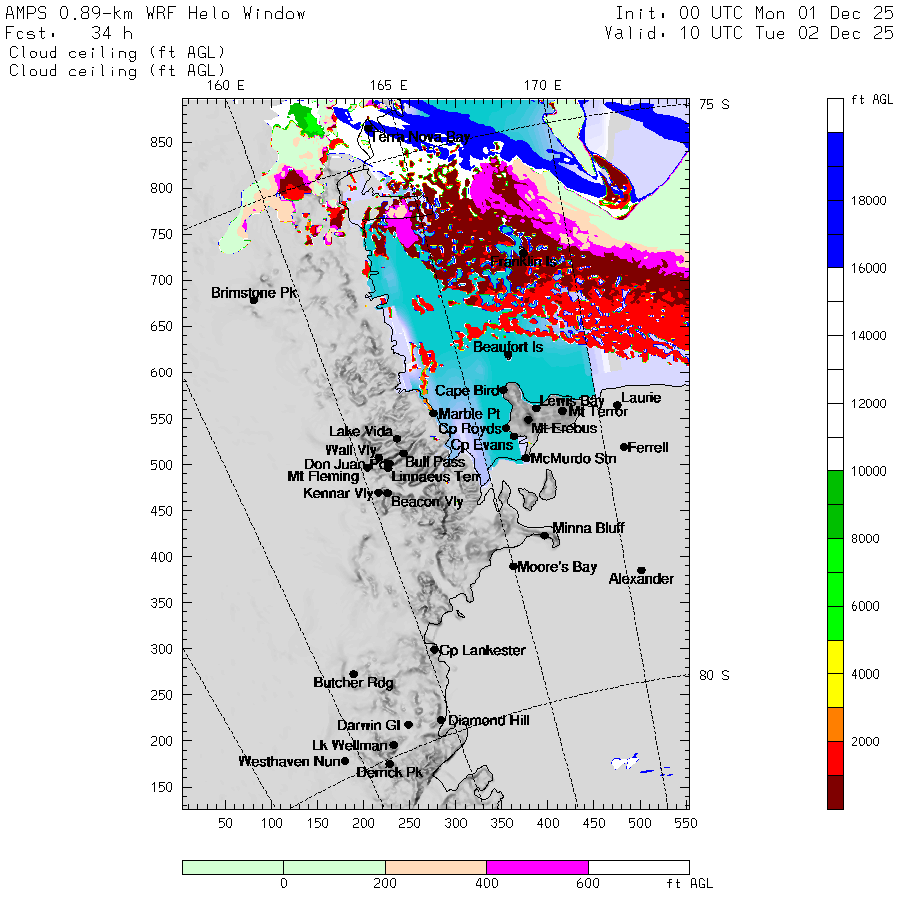Click the Darwin Gl location dot

click(408, 725)
